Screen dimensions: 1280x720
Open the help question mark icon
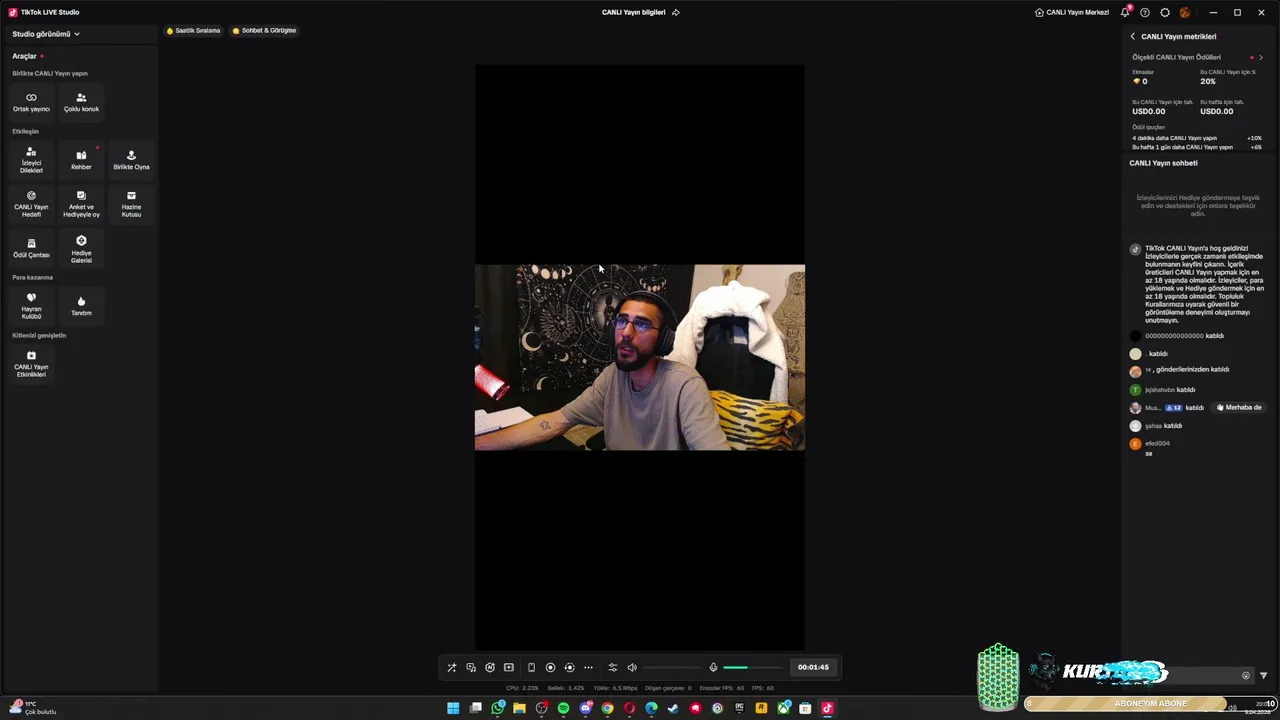[x=1145, y=12]
